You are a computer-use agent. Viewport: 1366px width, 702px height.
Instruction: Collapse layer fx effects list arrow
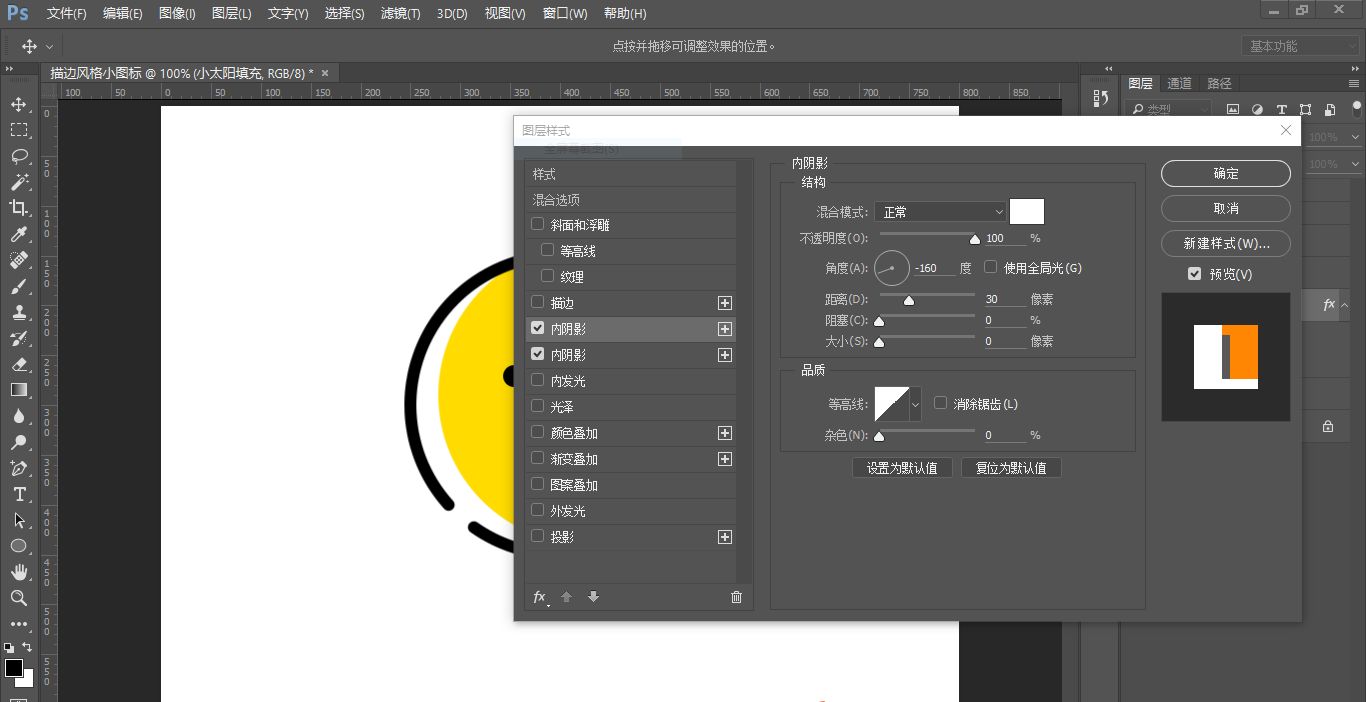(x=1345, y=305)
